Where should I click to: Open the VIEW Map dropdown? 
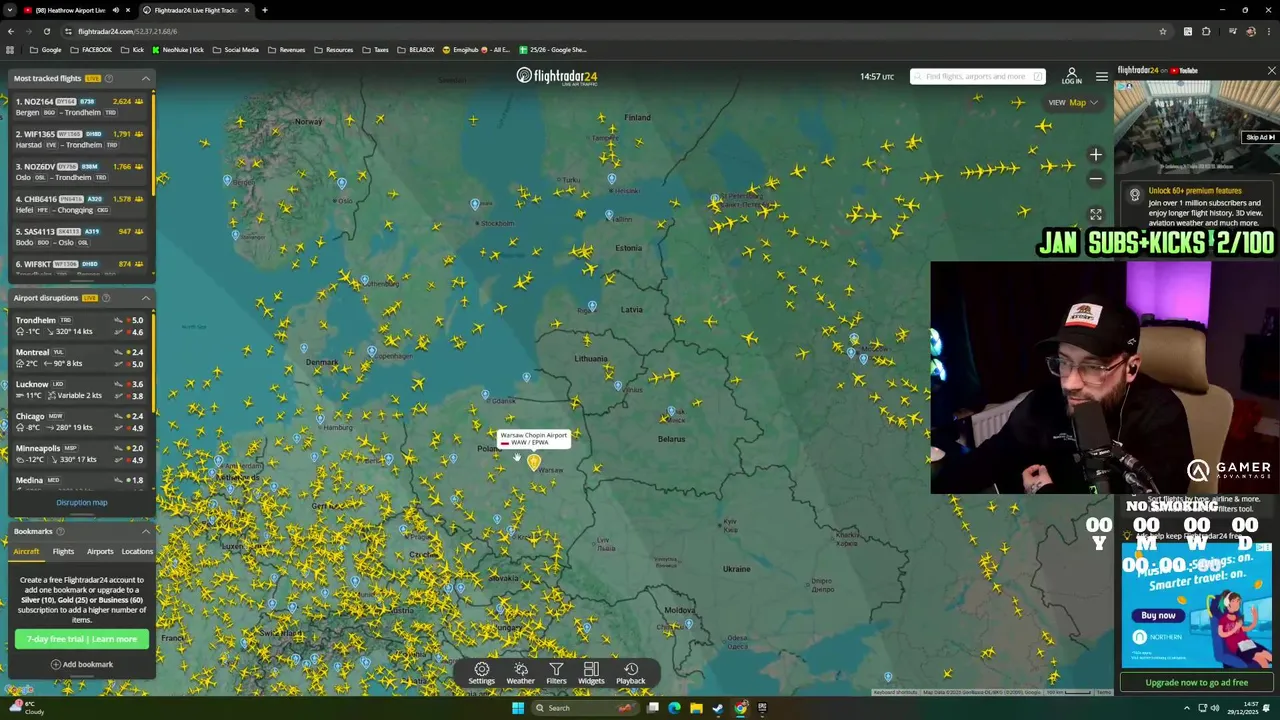(1073, 102)
